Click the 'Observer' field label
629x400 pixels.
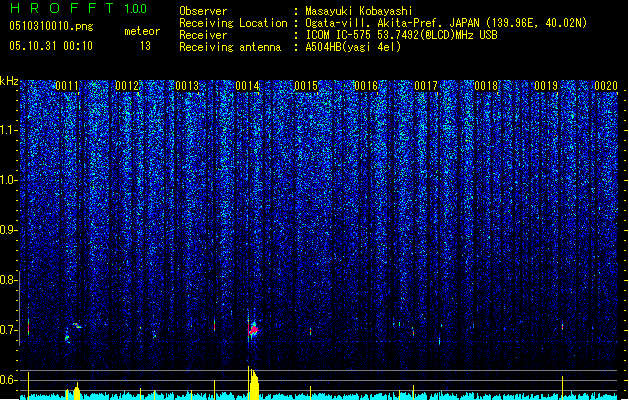point(203,11)
